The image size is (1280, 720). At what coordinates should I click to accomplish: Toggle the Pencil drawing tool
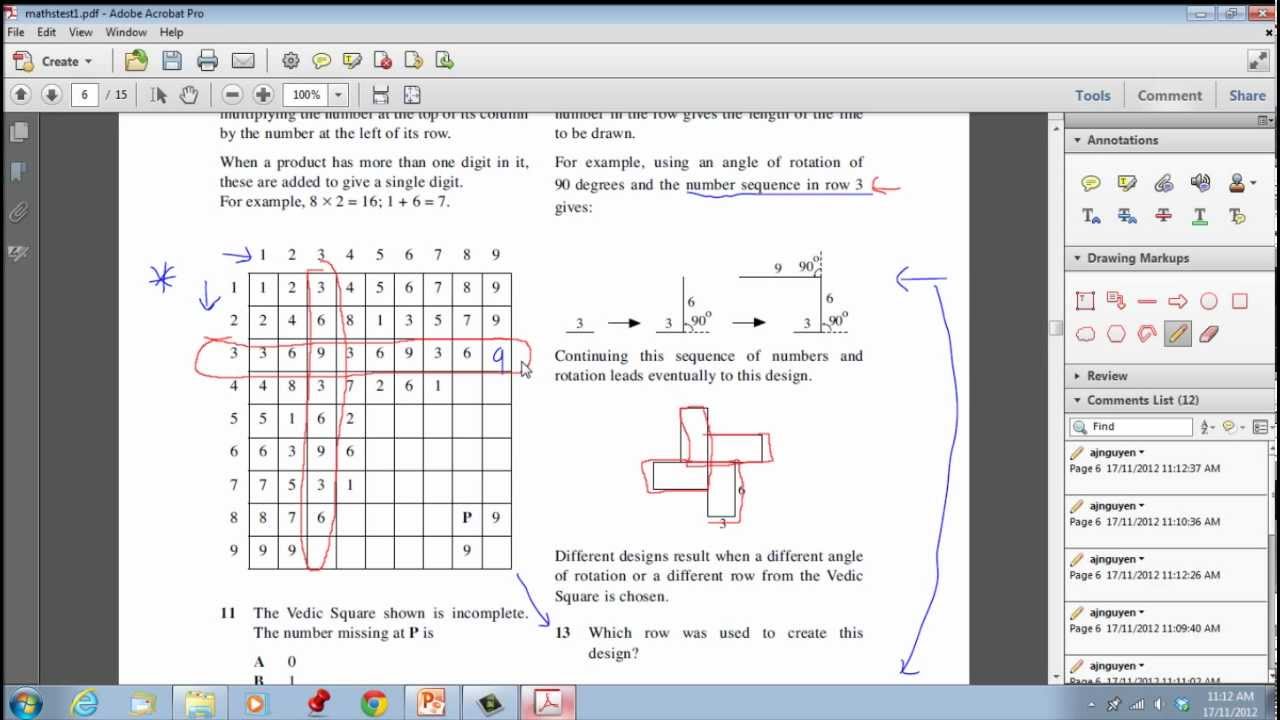pos(1178,334)
